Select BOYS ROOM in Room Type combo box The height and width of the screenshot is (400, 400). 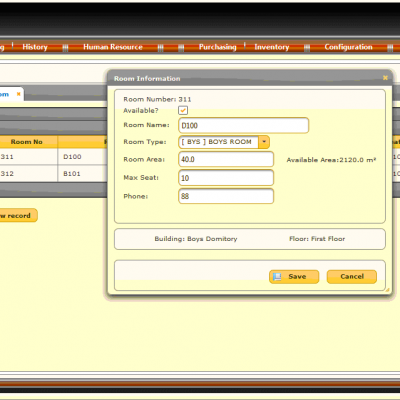point(219,142)
